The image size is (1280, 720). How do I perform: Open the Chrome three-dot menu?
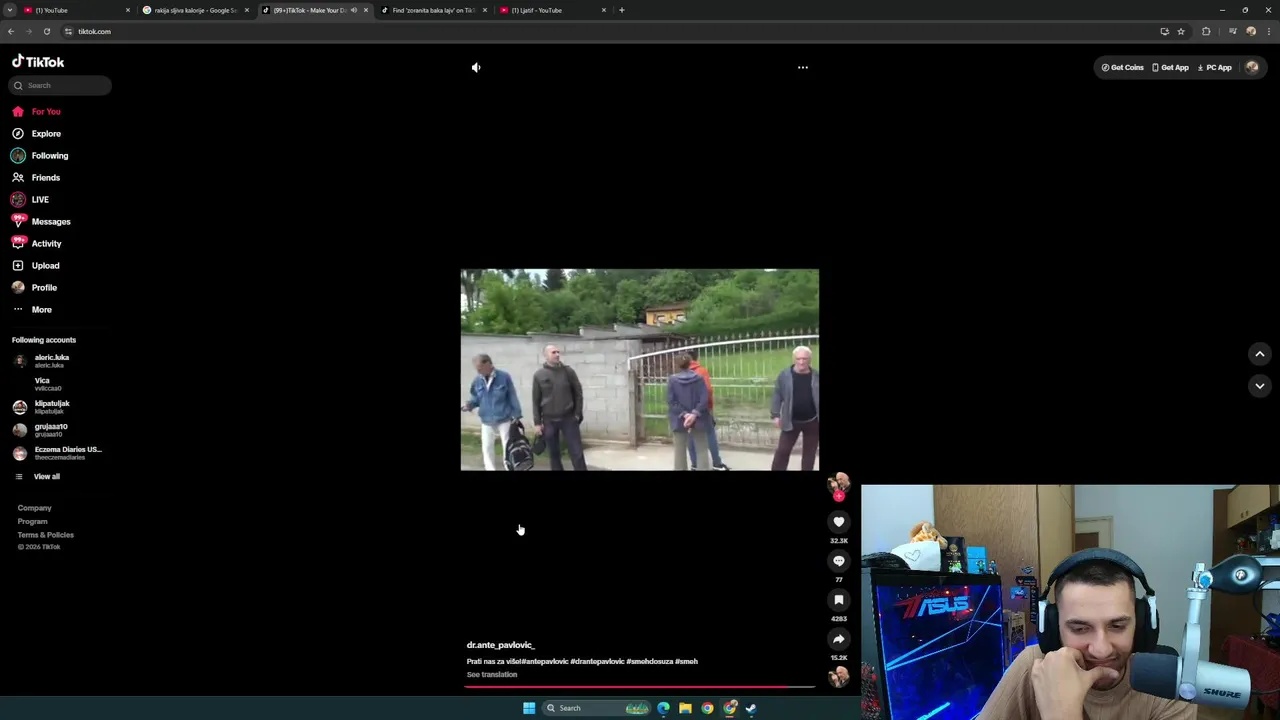point(1269,31)
